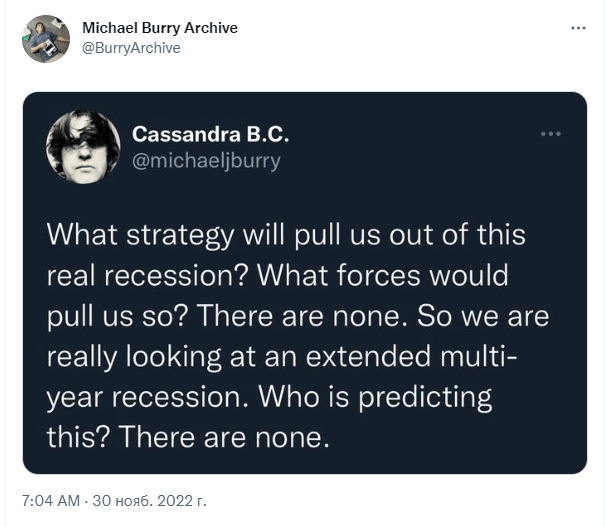Open the tweet's three-dot more options menu
Viewport: 605px width, 527px height.
point(578,28)
